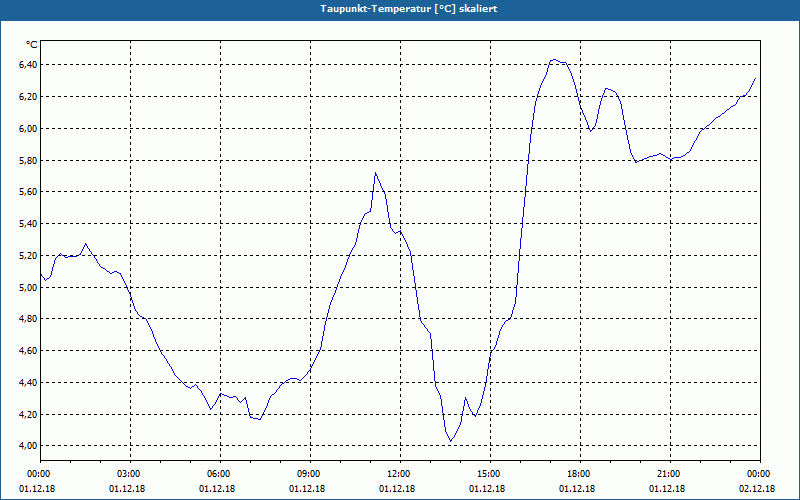Click the 03:00 time axis label
Screen dimensions: 800x500
[x=127, y=474]
